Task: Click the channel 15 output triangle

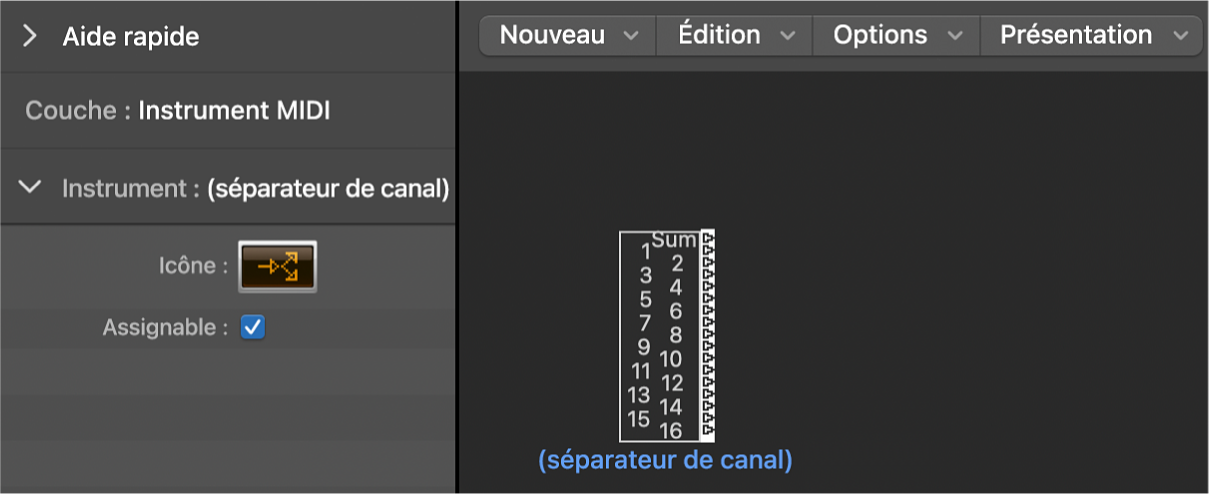Action: (x=709, y=419)
